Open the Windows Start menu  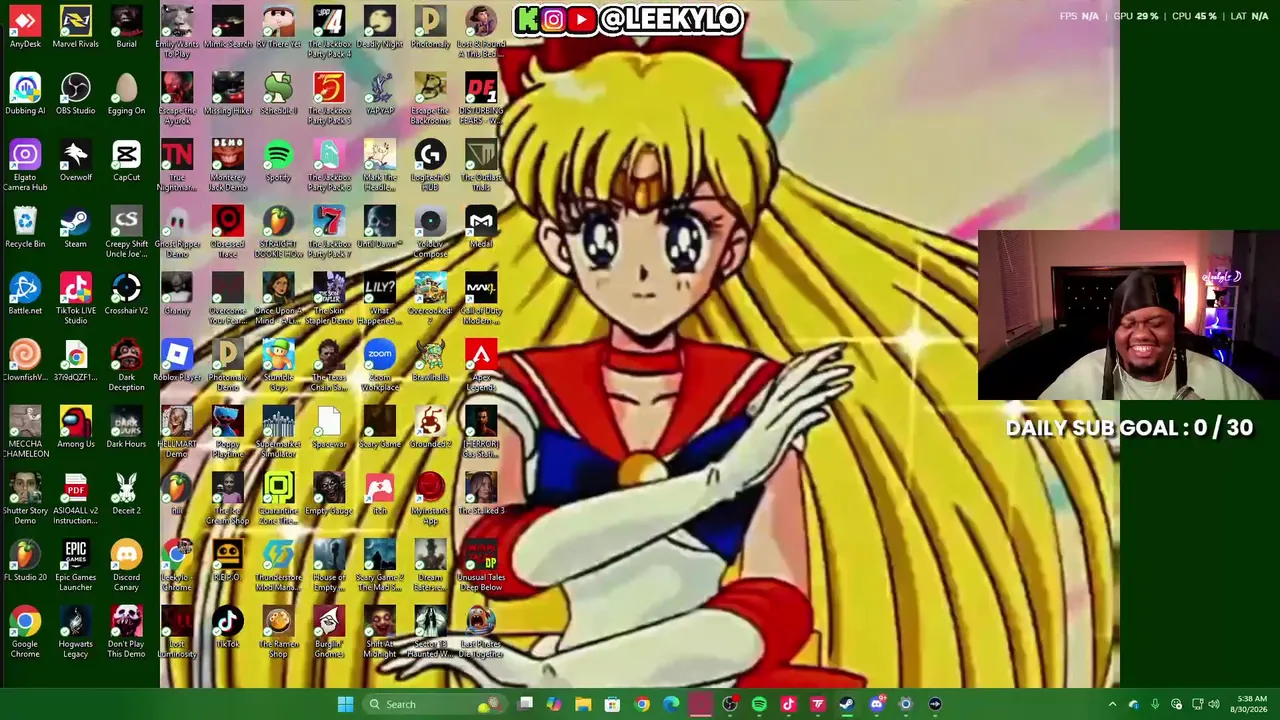point(345,704)
